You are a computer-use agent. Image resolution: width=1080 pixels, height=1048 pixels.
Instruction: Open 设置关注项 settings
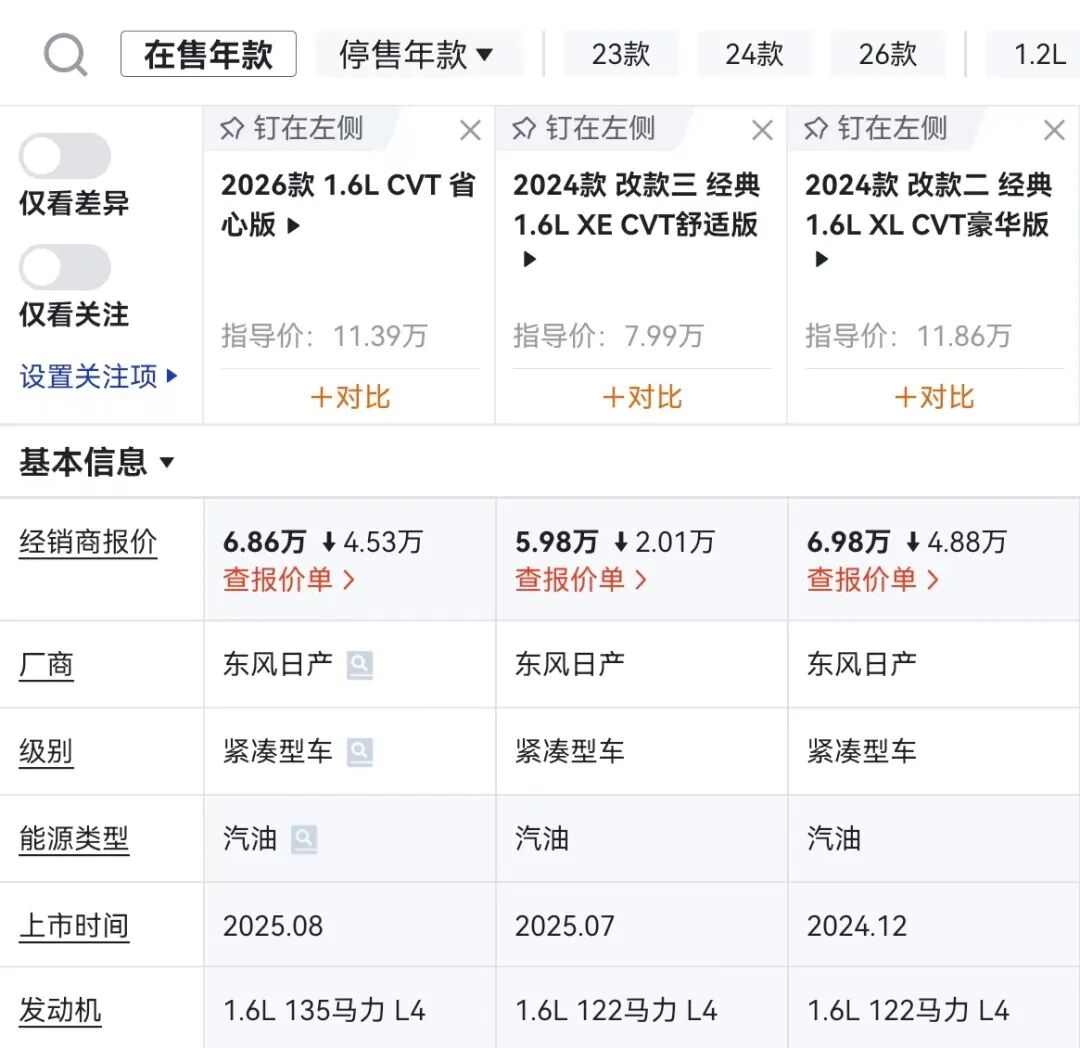click(x=99, y=377)
